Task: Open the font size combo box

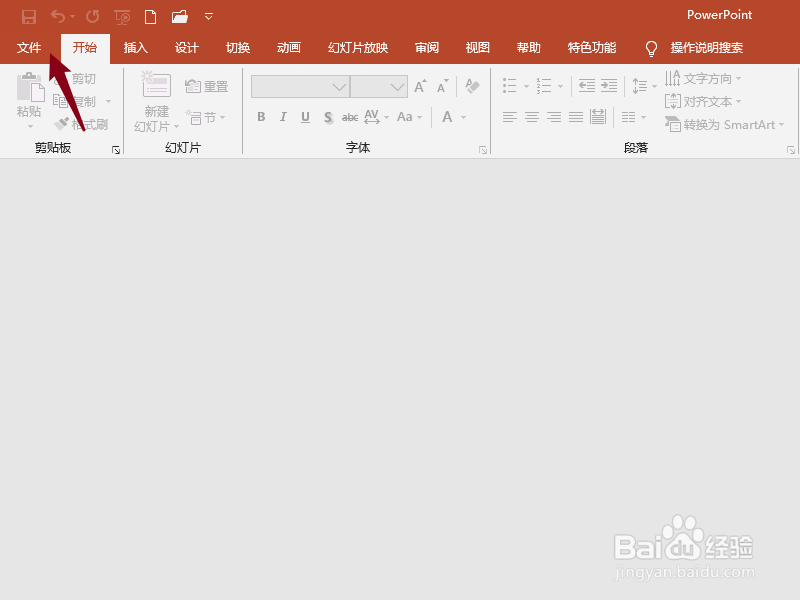Action: click(379, 87)
